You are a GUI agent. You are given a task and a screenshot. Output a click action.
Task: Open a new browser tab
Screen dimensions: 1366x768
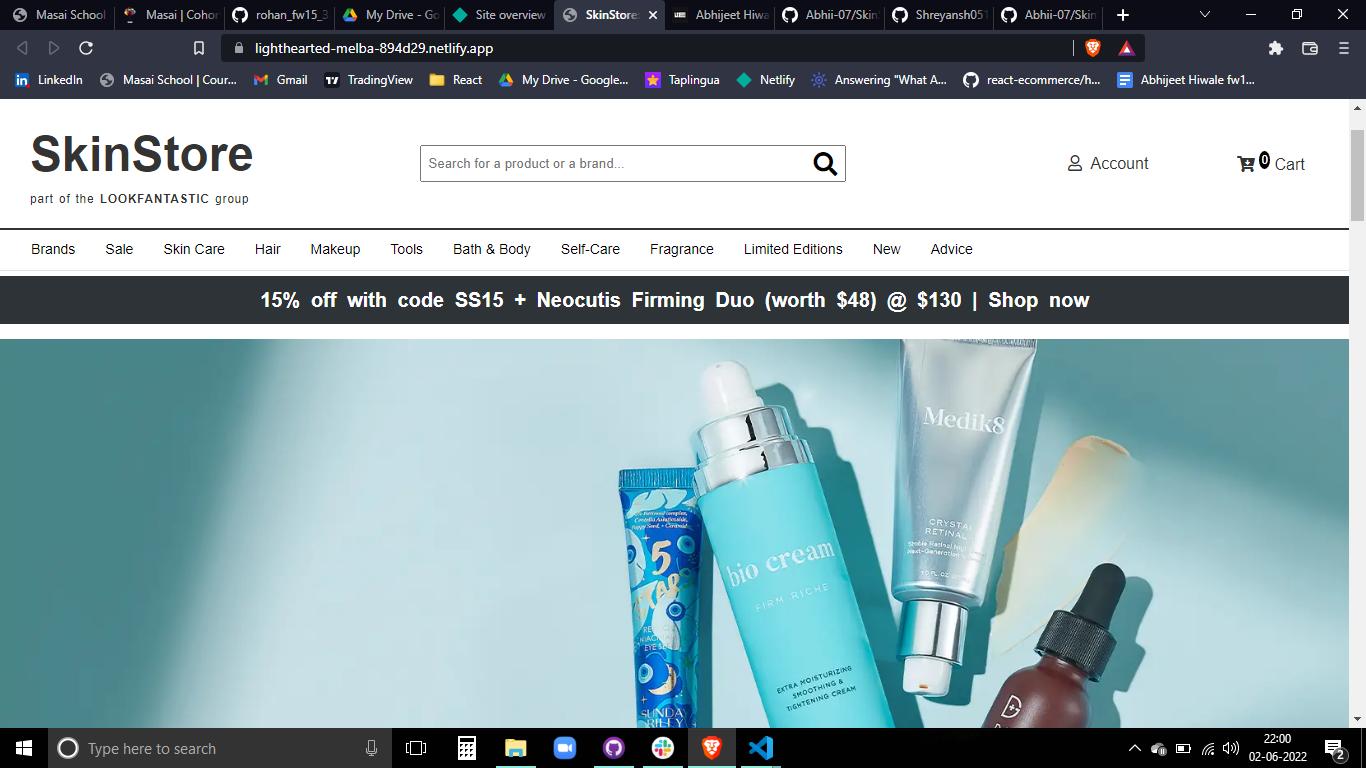[1123, 15]
